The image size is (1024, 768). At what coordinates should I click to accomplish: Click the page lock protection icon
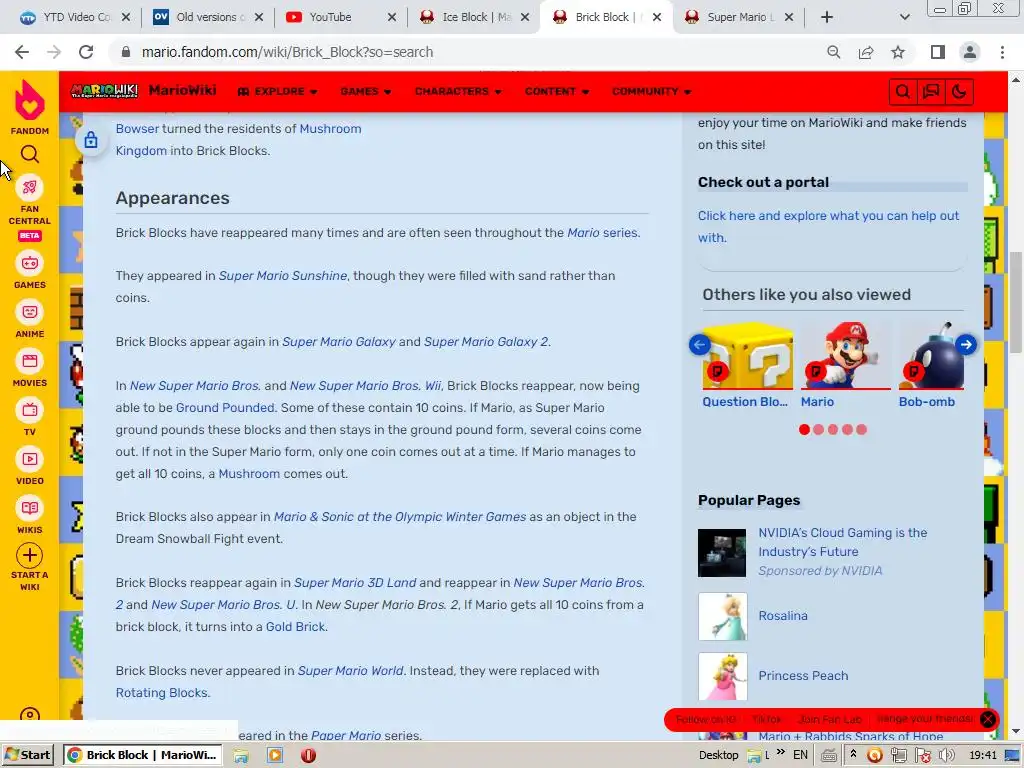point(91,139)
